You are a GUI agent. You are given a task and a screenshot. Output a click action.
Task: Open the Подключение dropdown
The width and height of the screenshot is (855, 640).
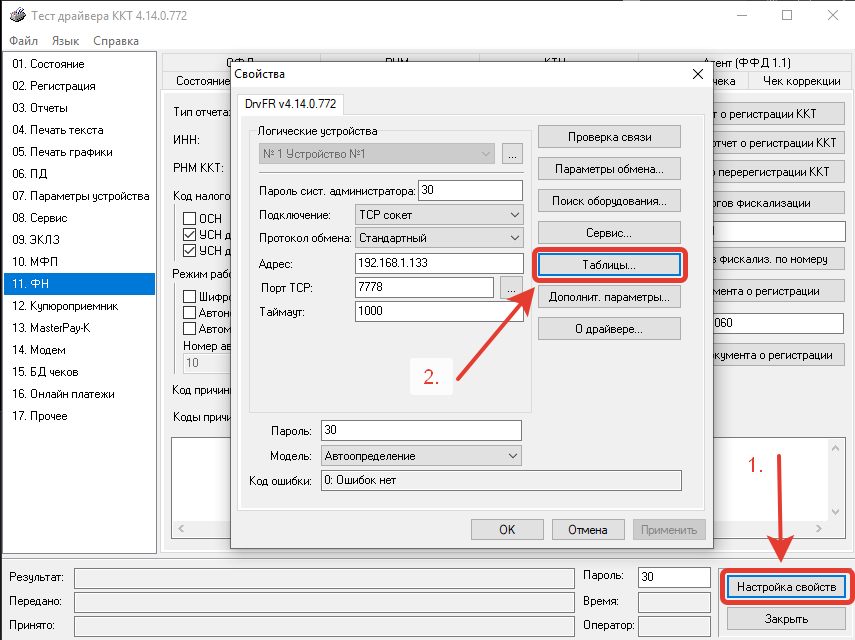(x=439, y=215)
